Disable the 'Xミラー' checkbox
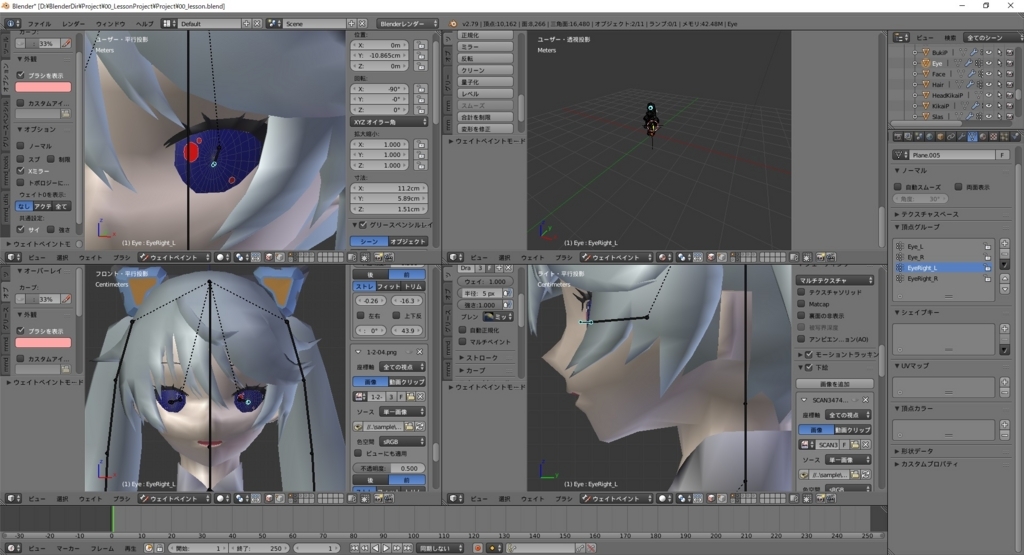Image resolution: width=1024 pixels, height=555 pixels. pyautogui.click(x=21, y=170)
